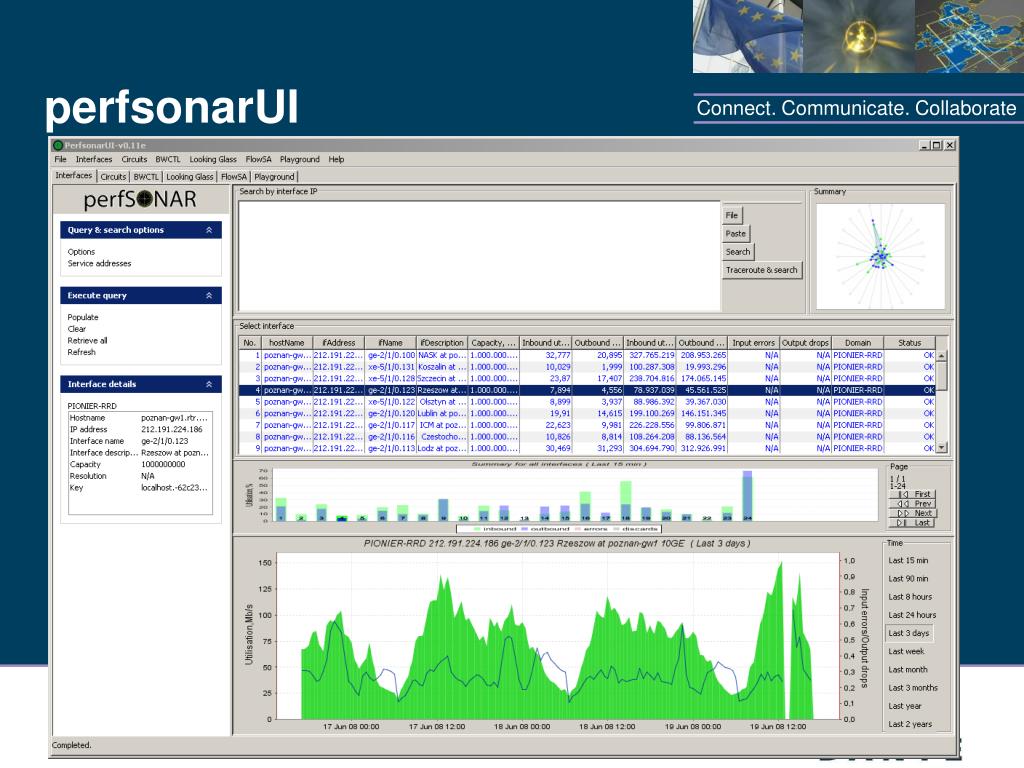The height and width of the screenshot is (768, 1024).
Task: Click the Search button
Action: coord(738,252)
